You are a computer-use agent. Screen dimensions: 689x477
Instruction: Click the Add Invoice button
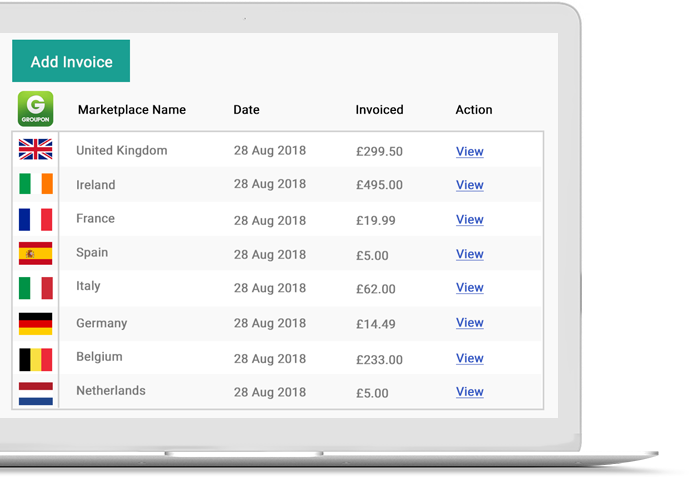click(x=71, y=61)
